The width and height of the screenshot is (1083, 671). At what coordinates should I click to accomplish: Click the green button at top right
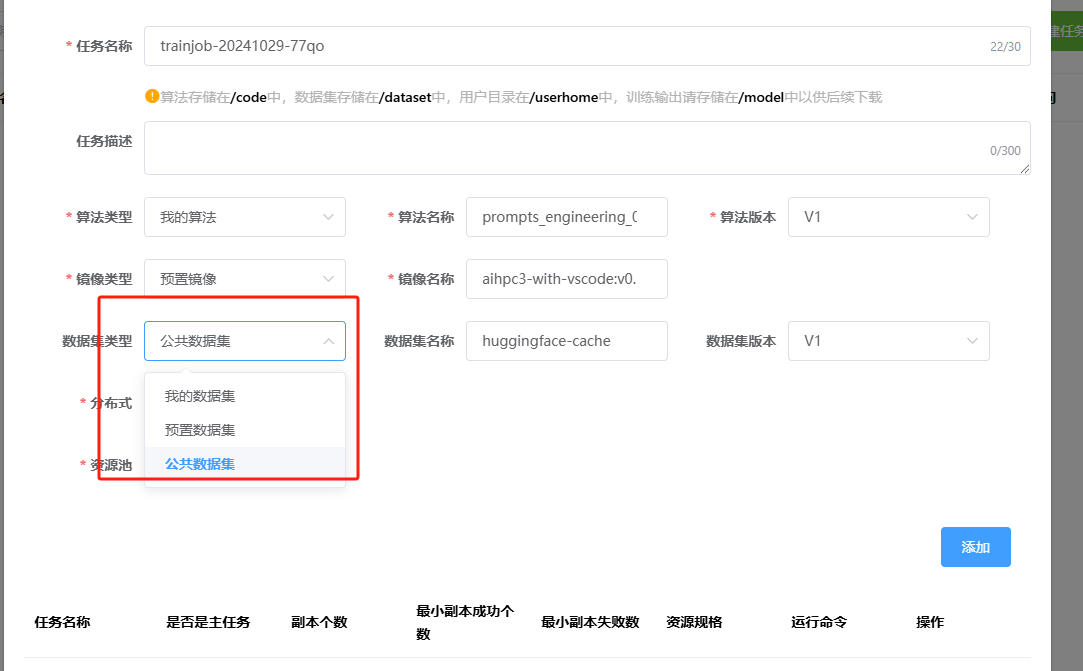(x=1066, y=31)
